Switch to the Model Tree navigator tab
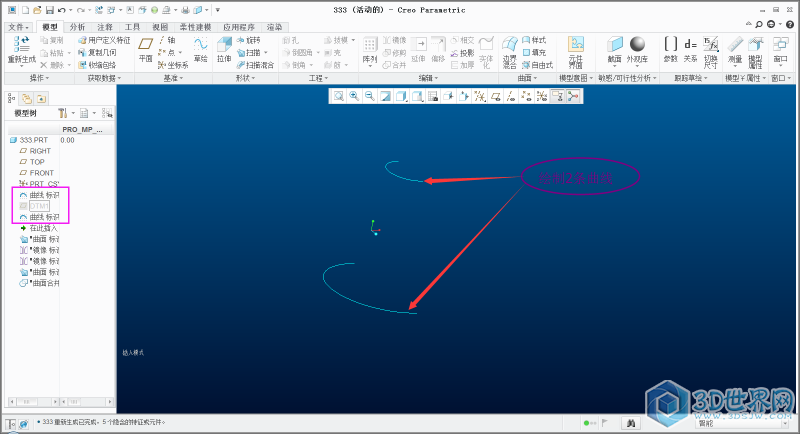Image resolution: width=800 pixels, height=434 pixels. (x=12, y=98)
